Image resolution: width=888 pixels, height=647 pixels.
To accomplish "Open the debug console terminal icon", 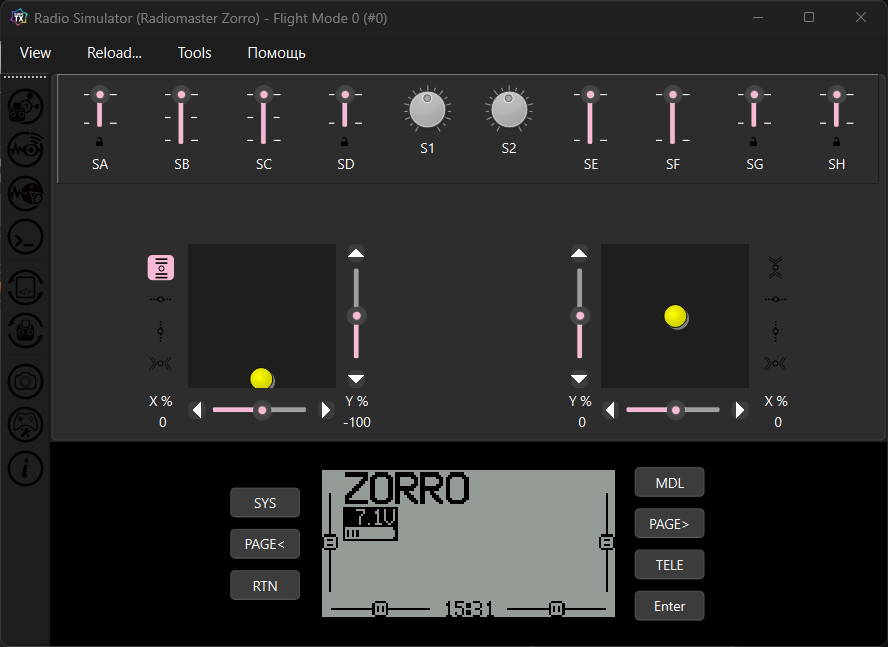I will (x=25, y=237).
